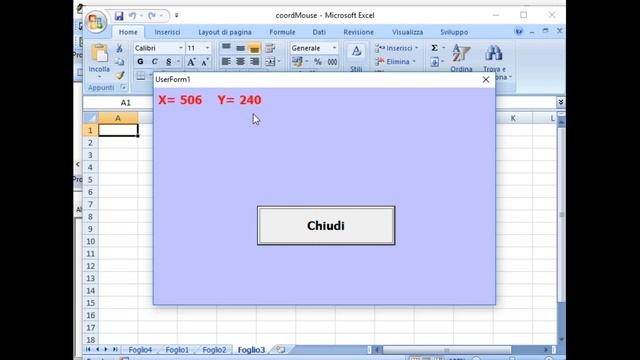Image resolution: width=640 pixels, height=360 pixels.
Task: Click the AutoSum sigma icon
Action: [x=435, y=48]
